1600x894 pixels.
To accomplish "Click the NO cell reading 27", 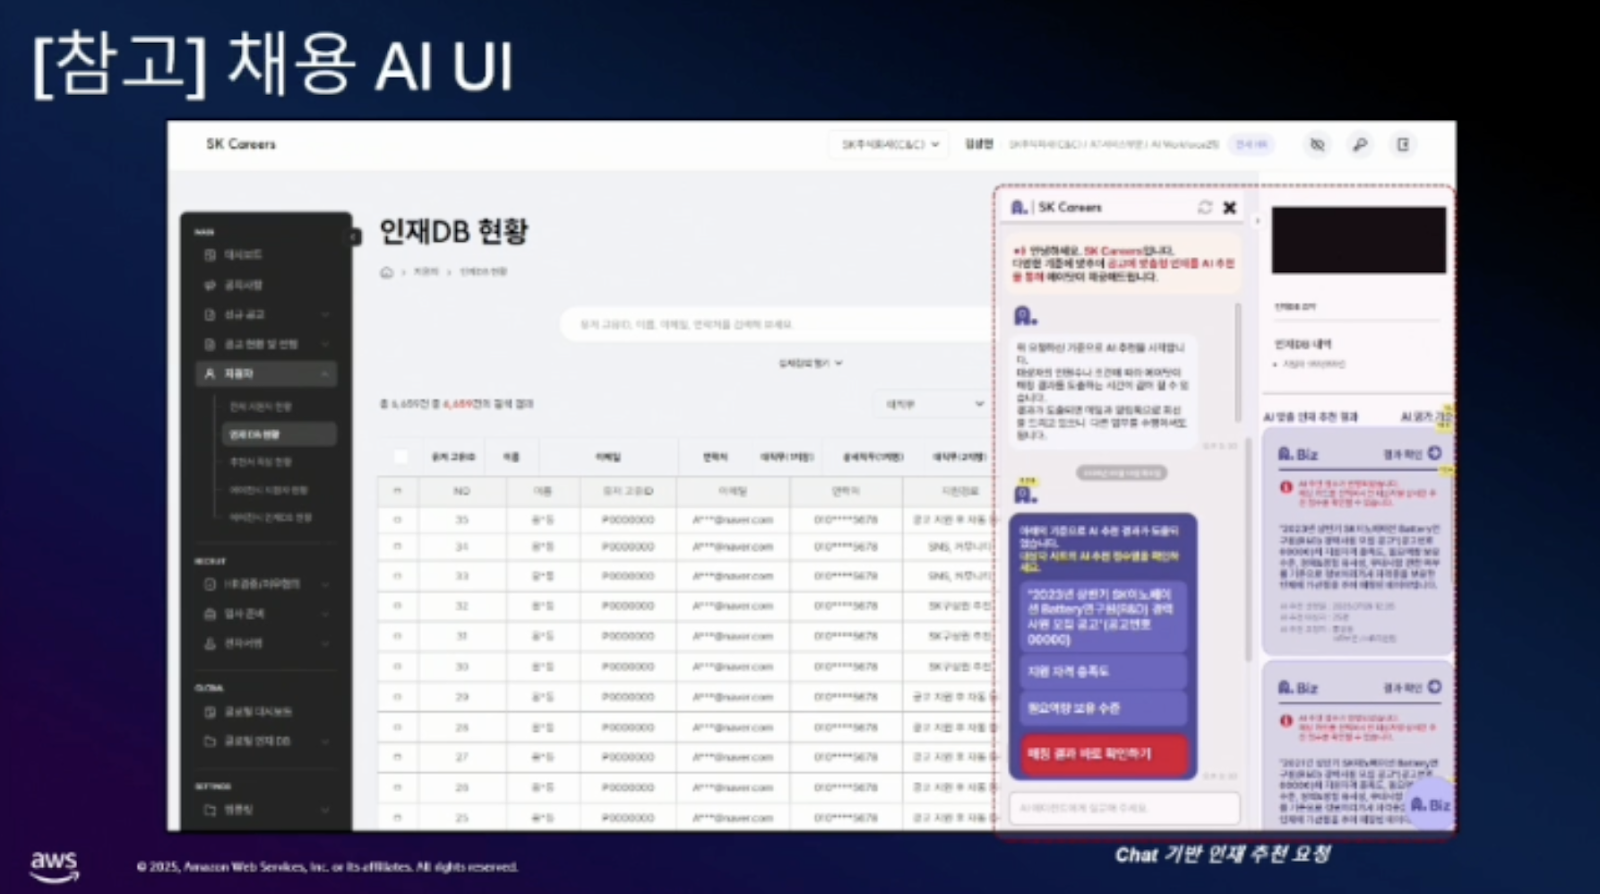I will [x=462, y=757].
